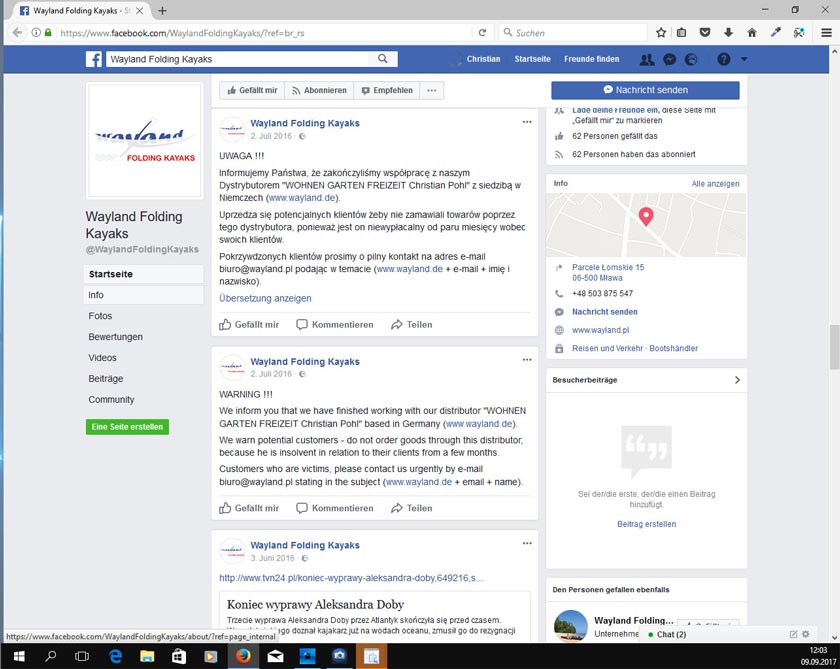Click the Nachricht senden blue button

(646, 90)
